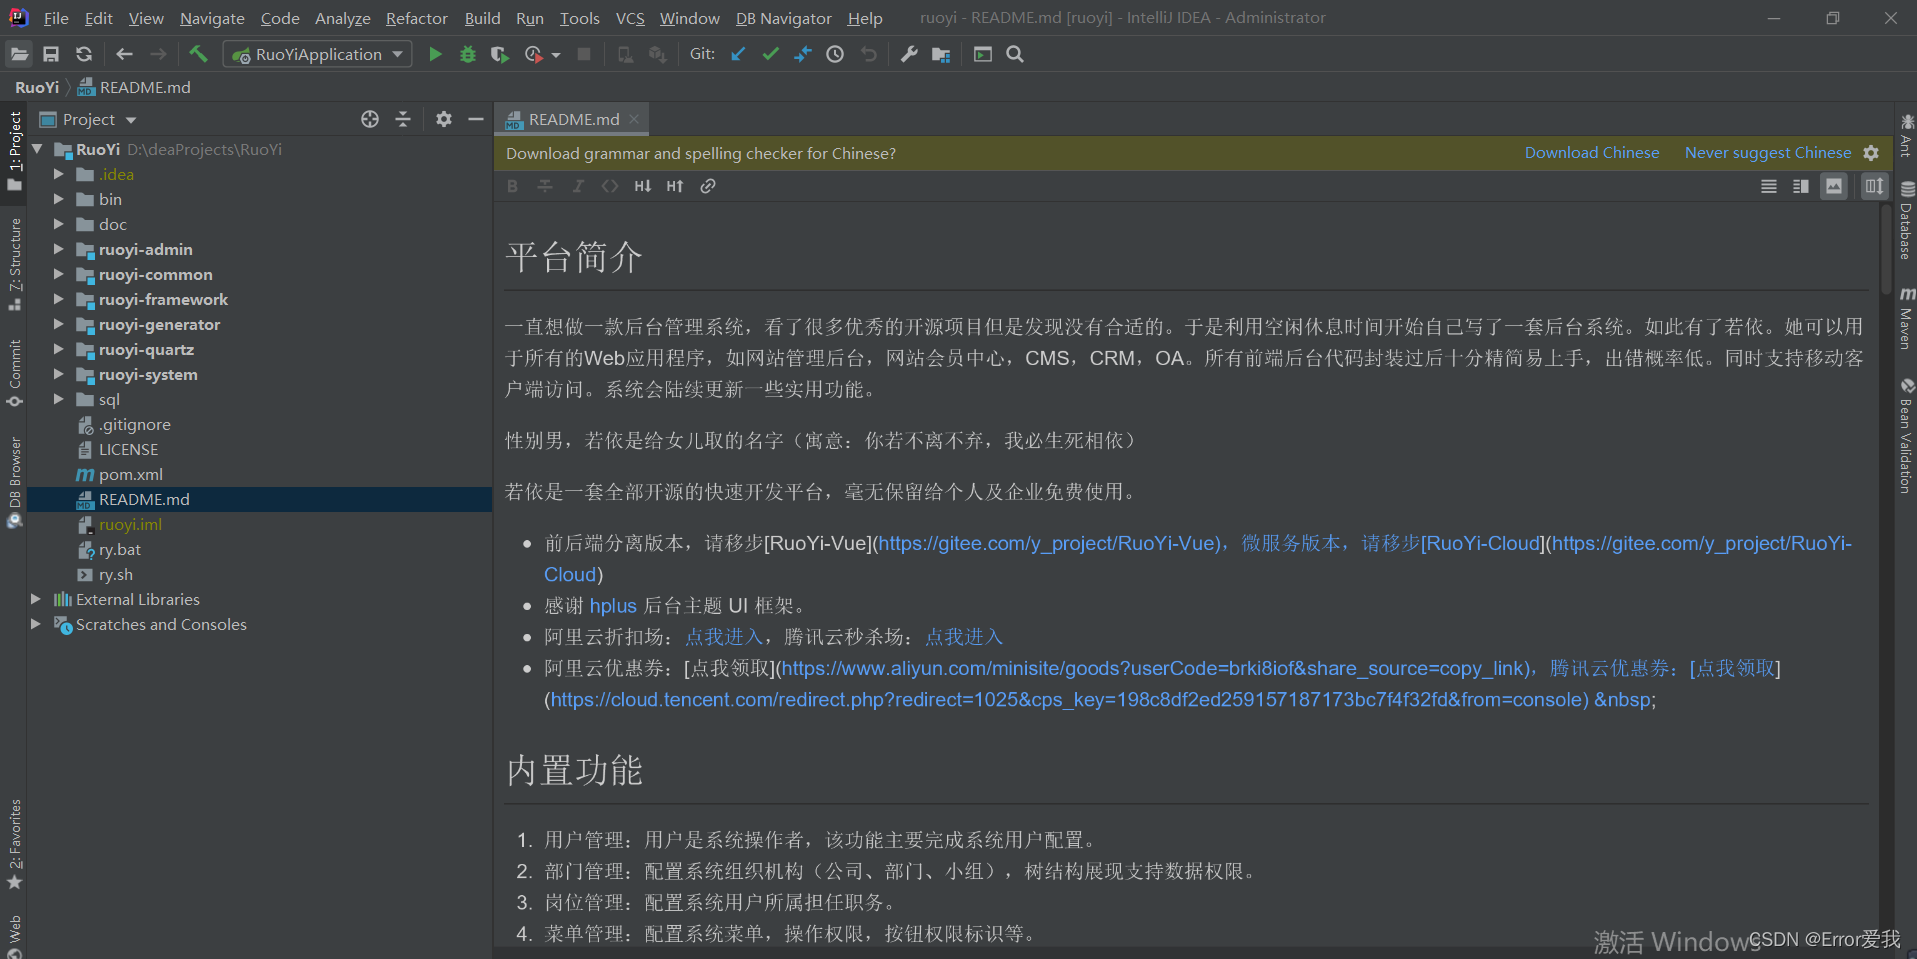Show Git history clock icon
Screen dimensions: 1917x959
pos(835,55)
